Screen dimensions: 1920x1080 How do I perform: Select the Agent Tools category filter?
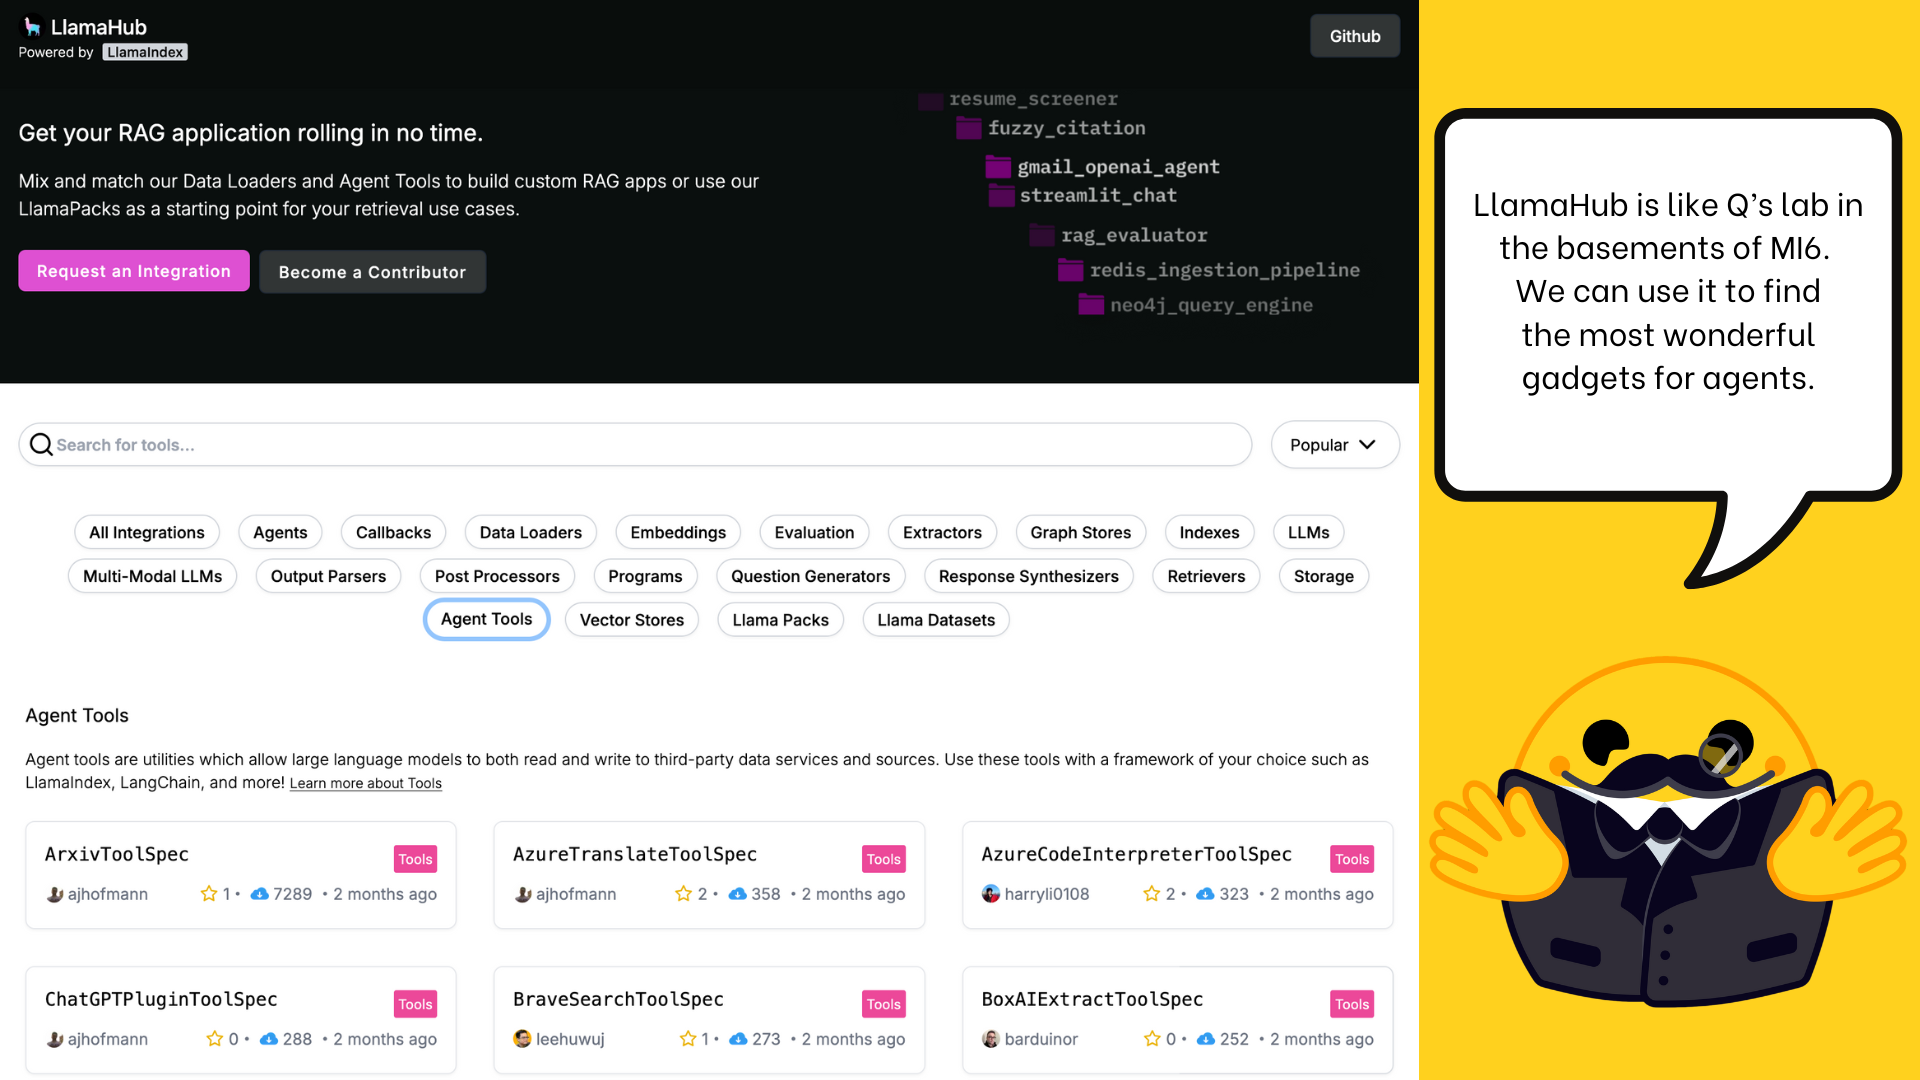(x=487, y=619)
